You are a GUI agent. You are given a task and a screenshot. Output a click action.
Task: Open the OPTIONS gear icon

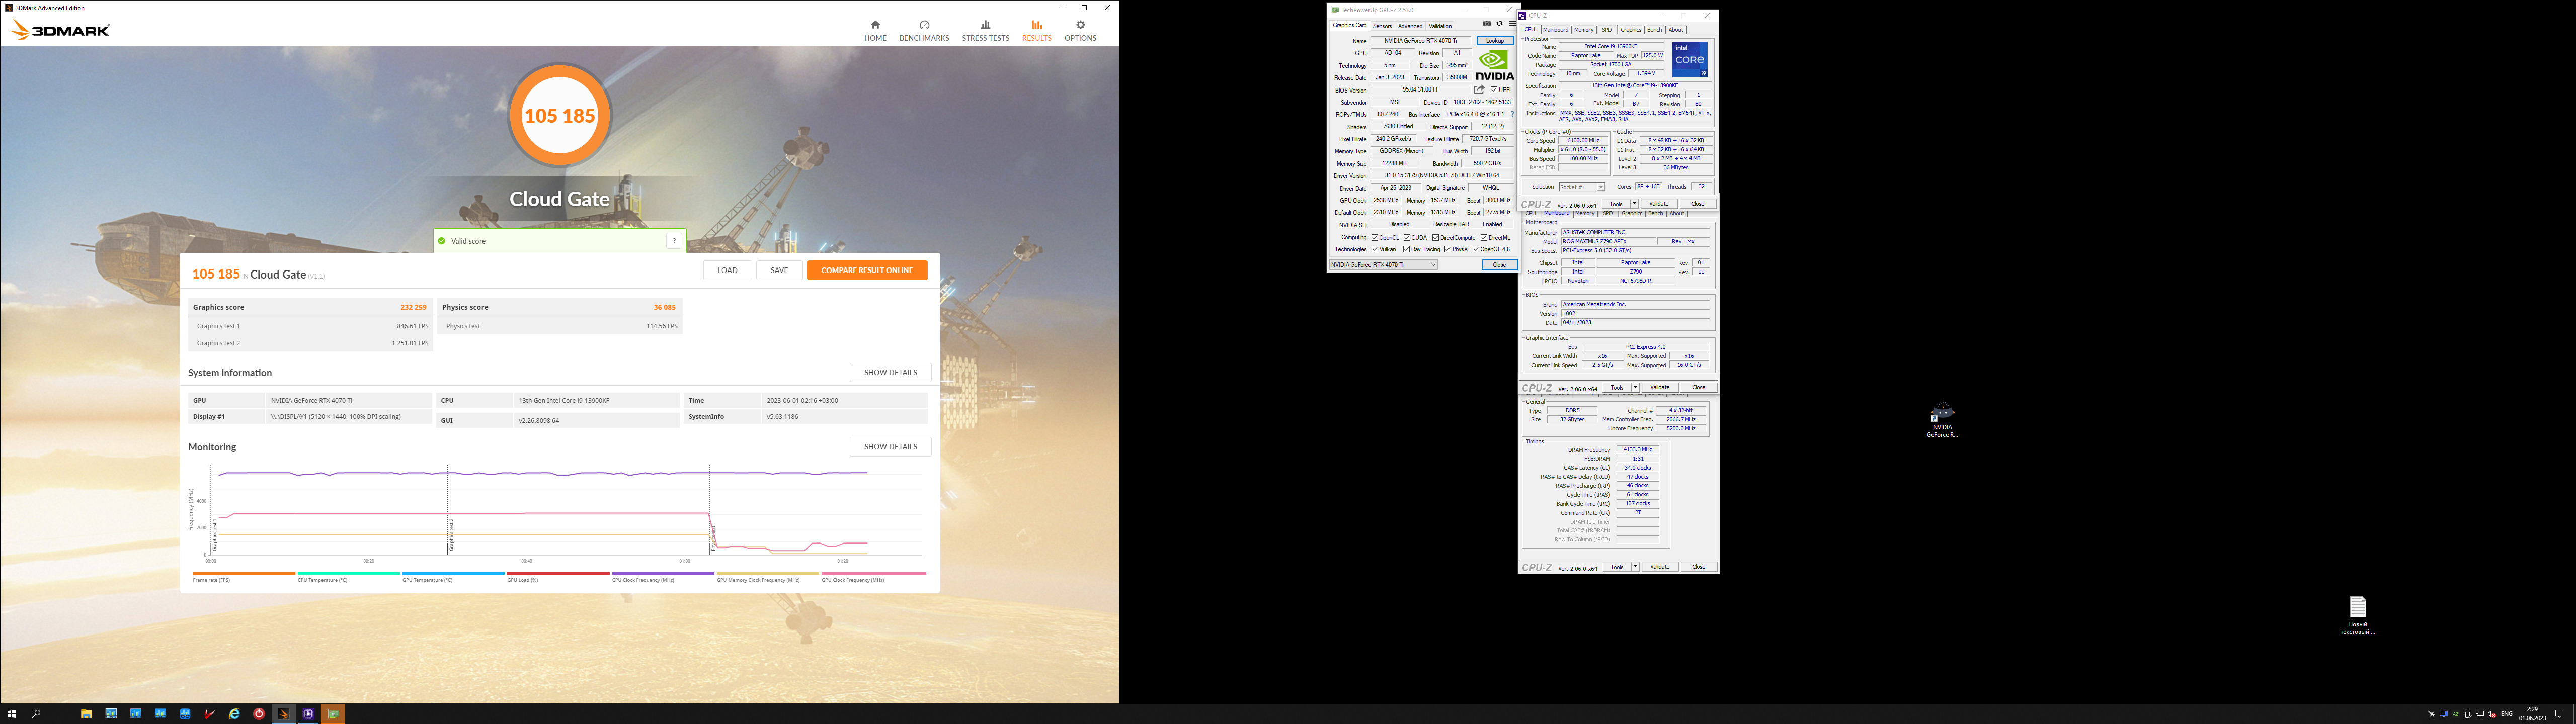(1080, 25)
